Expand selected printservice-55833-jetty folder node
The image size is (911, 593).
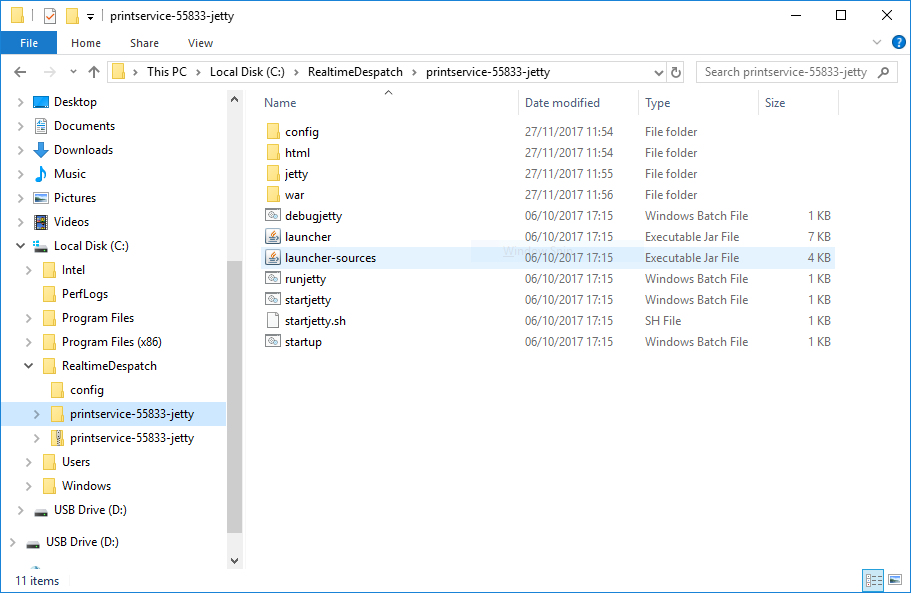[x=37, y=414]
